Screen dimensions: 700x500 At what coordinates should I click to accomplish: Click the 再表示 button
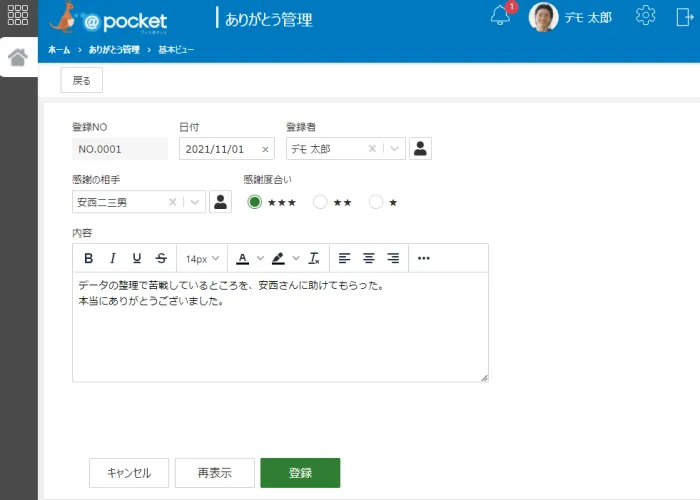coord(215,473)
